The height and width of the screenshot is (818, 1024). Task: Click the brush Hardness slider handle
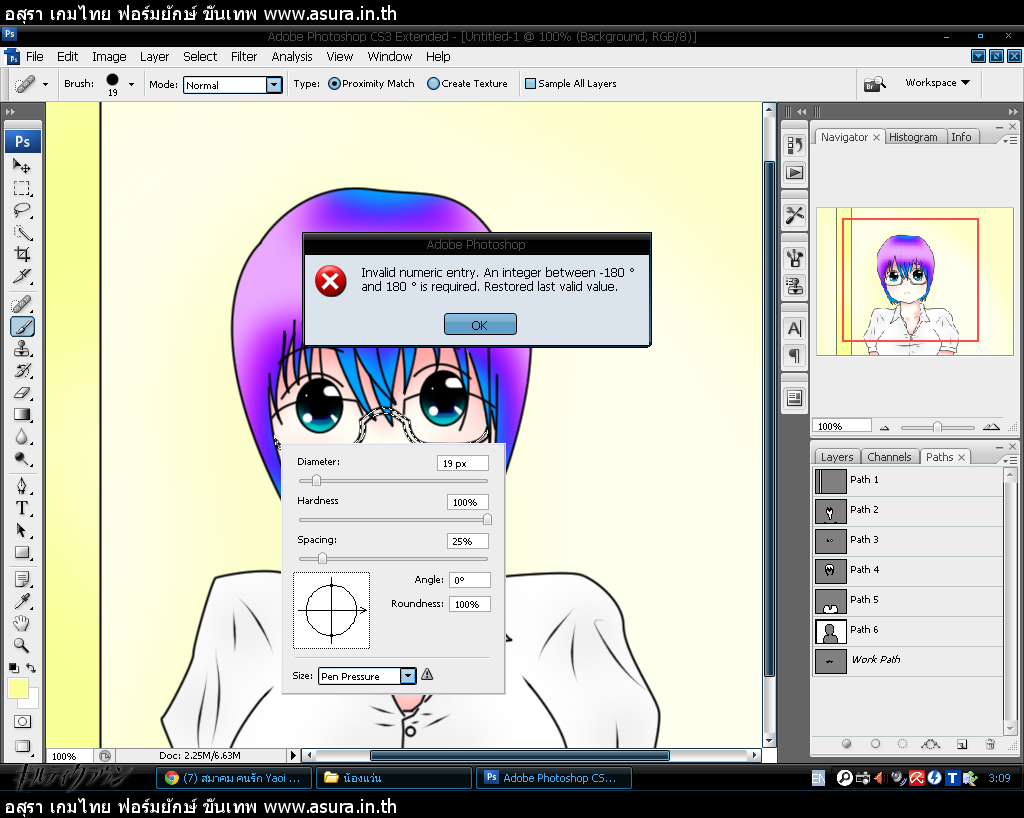click(487, 520)
